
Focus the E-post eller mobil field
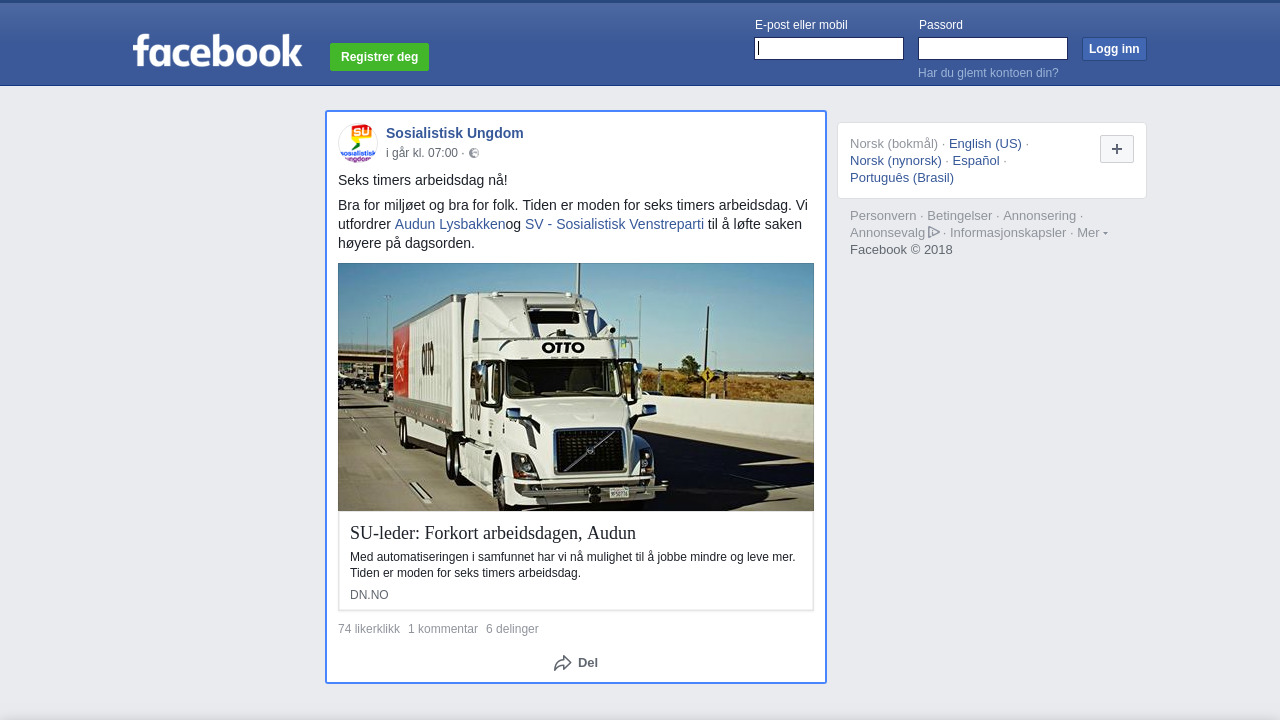tap(829, 48)
